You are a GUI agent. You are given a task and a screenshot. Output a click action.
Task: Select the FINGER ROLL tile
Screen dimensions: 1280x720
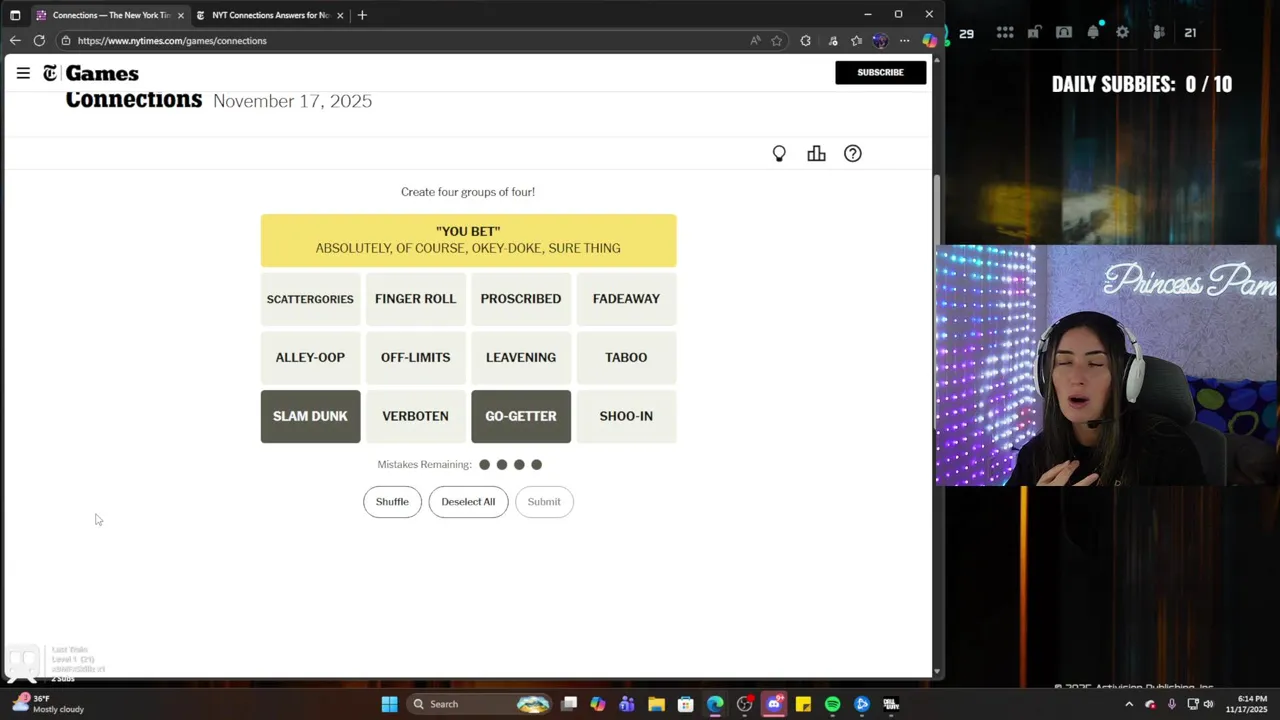(x=415, y=299)
